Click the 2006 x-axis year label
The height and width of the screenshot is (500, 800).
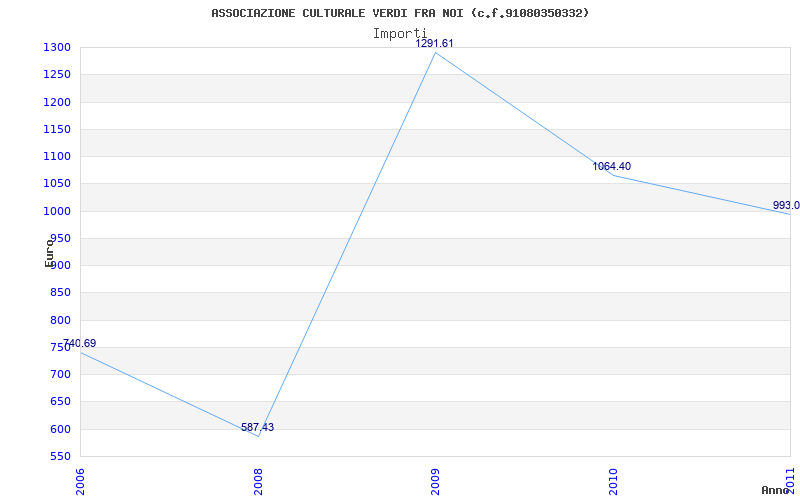pos(80,481)
